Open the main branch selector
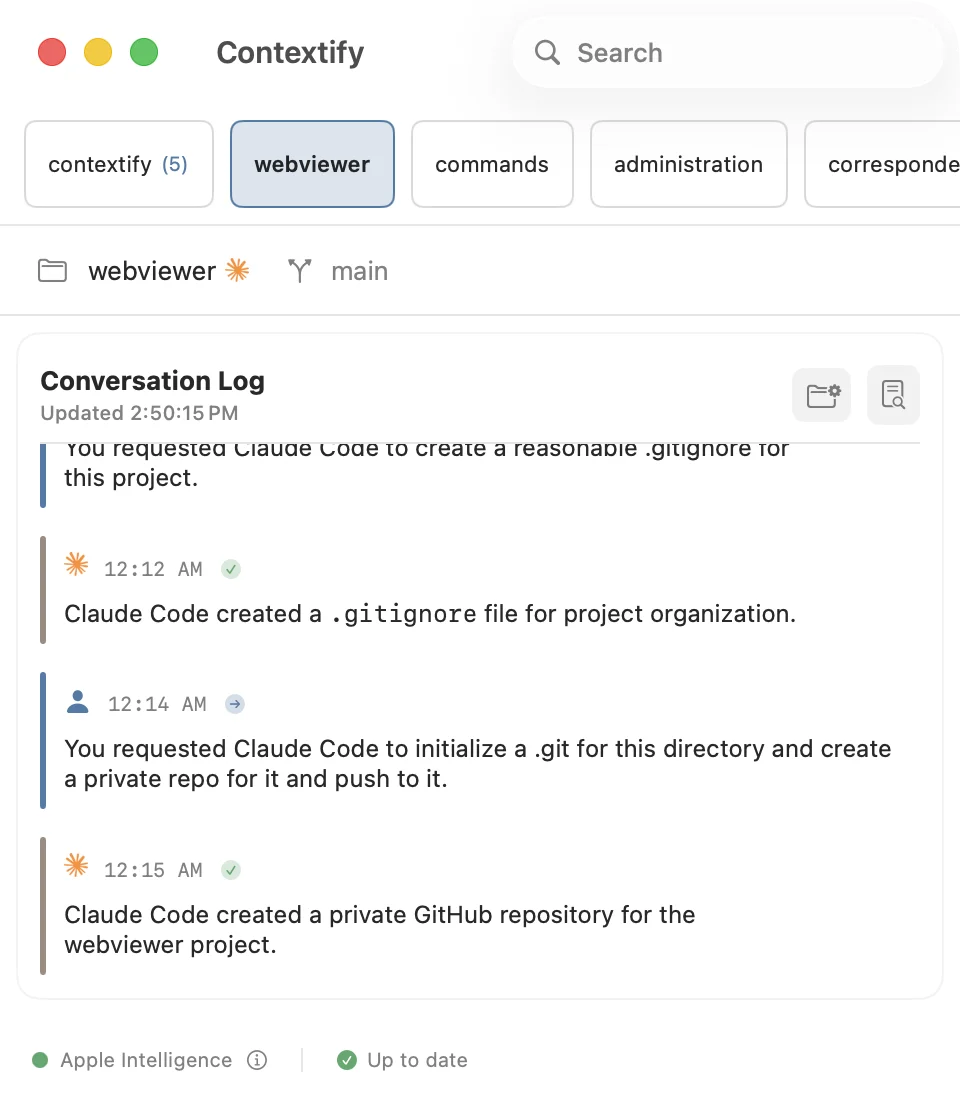960x1104 pixels. 359,270
